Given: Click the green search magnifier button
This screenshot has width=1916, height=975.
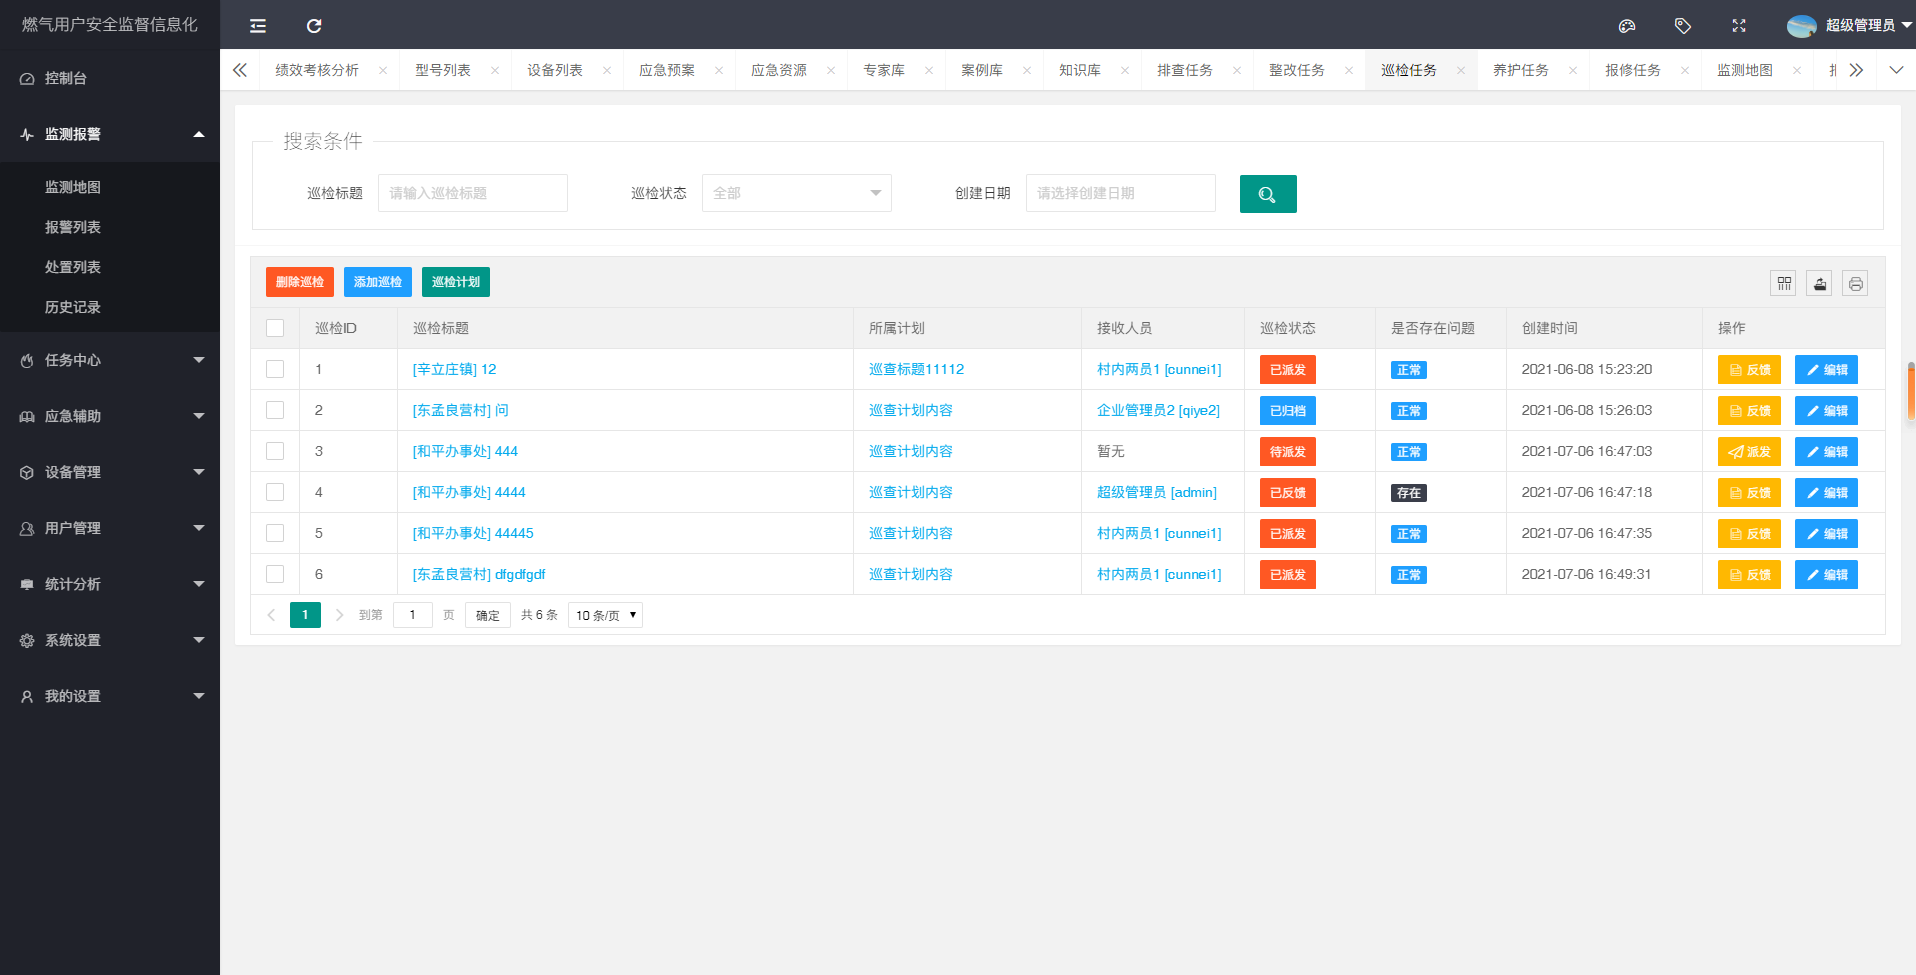Looking at the screenshot, I should click(x=1267, y=194).
